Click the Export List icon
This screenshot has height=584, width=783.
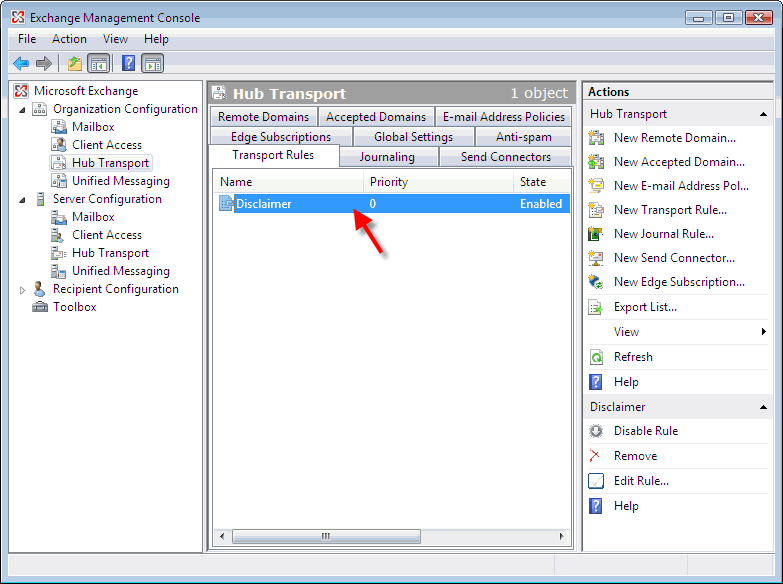pyautogui.click(x=596, y=307)
